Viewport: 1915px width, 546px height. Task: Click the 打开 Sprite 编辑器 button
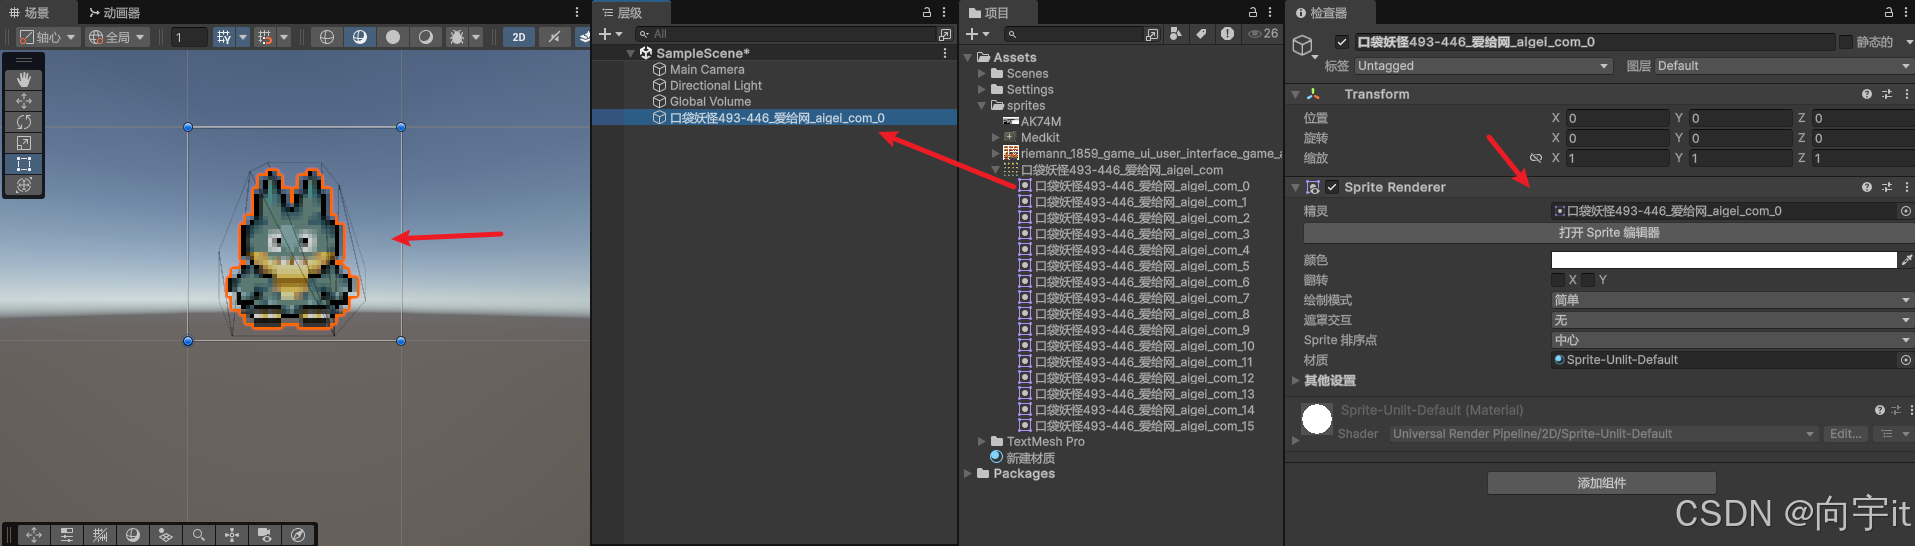[1608, 233]
